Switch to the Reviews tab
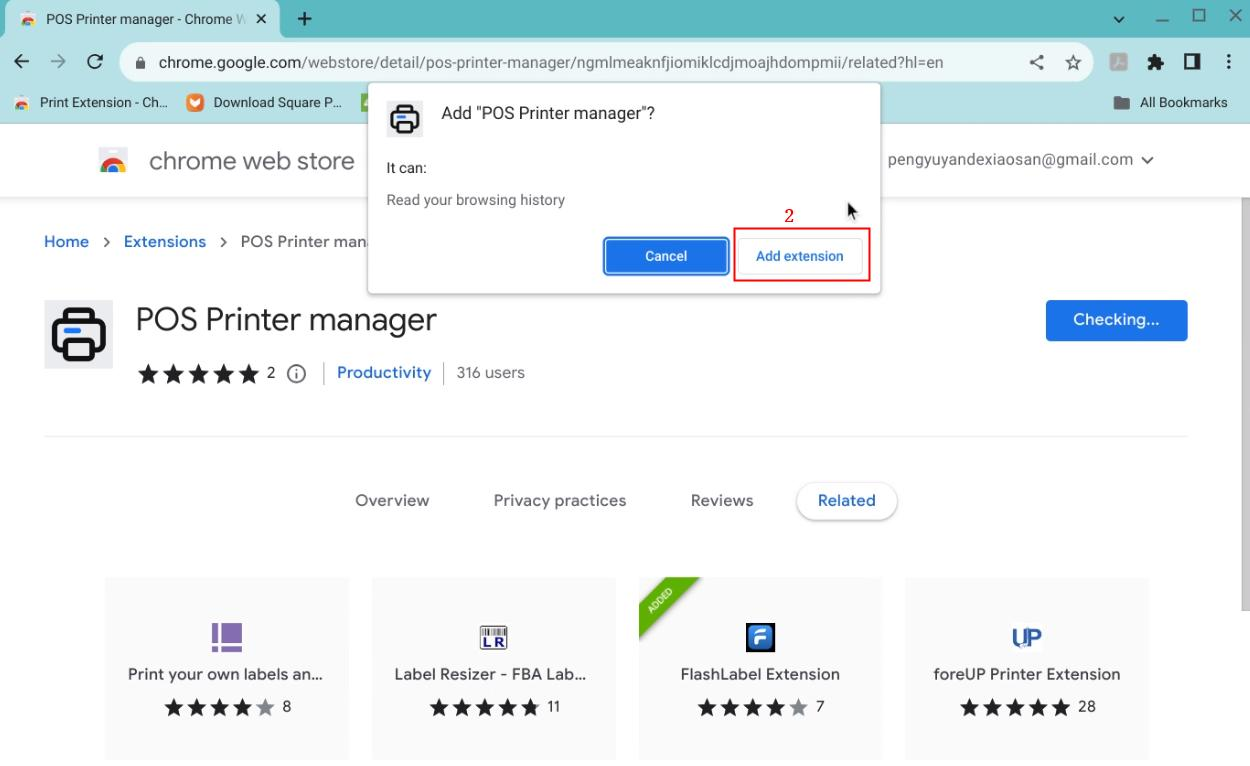Viewport: 1250px width, 766px height. (x=722, y=501)
